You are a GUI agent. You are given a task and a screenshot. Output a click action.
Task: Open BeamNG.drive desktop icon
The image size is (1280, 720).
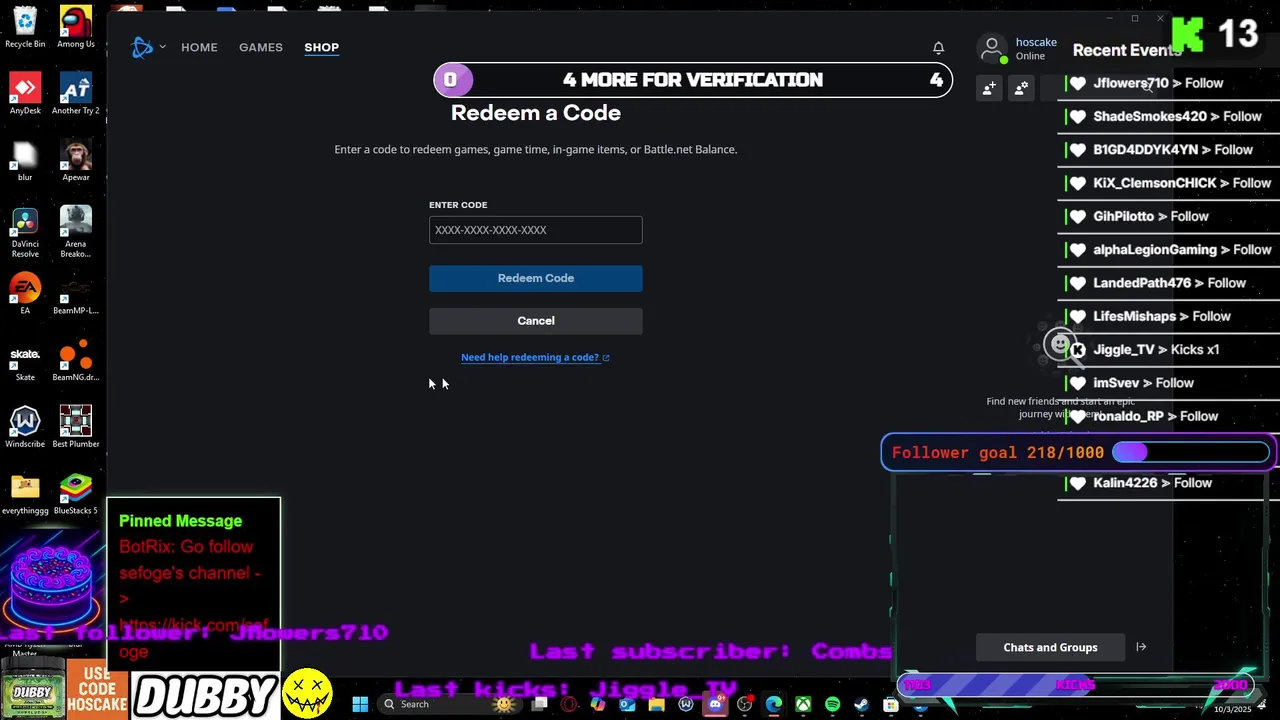pos(76,361)
